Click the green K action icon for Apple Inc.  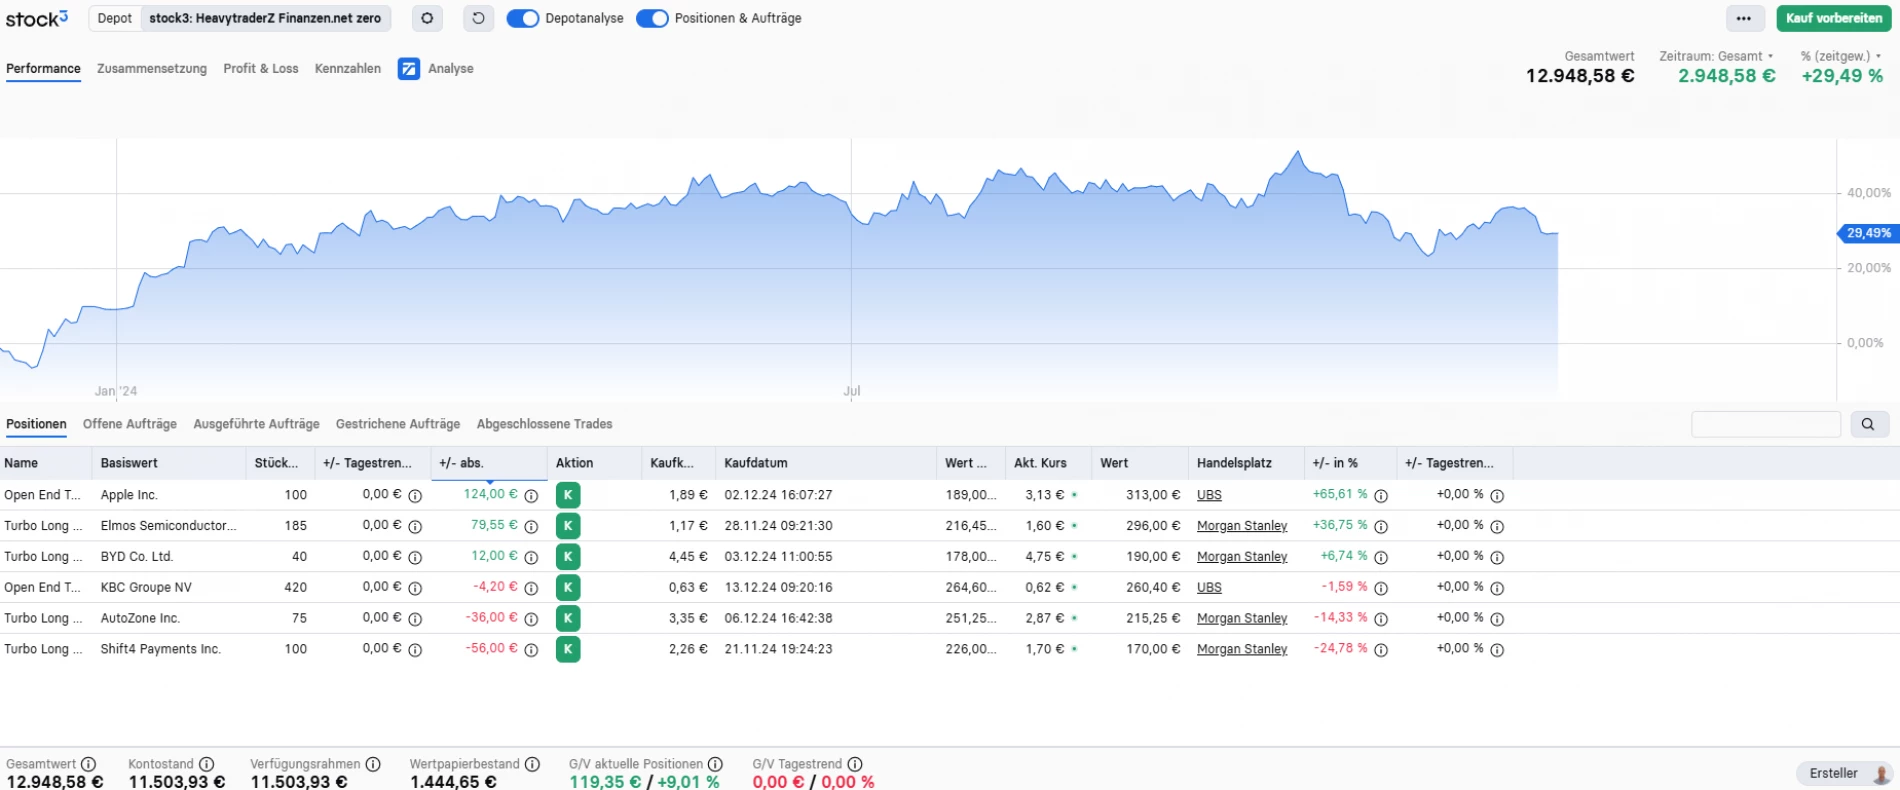pos(568,495)
